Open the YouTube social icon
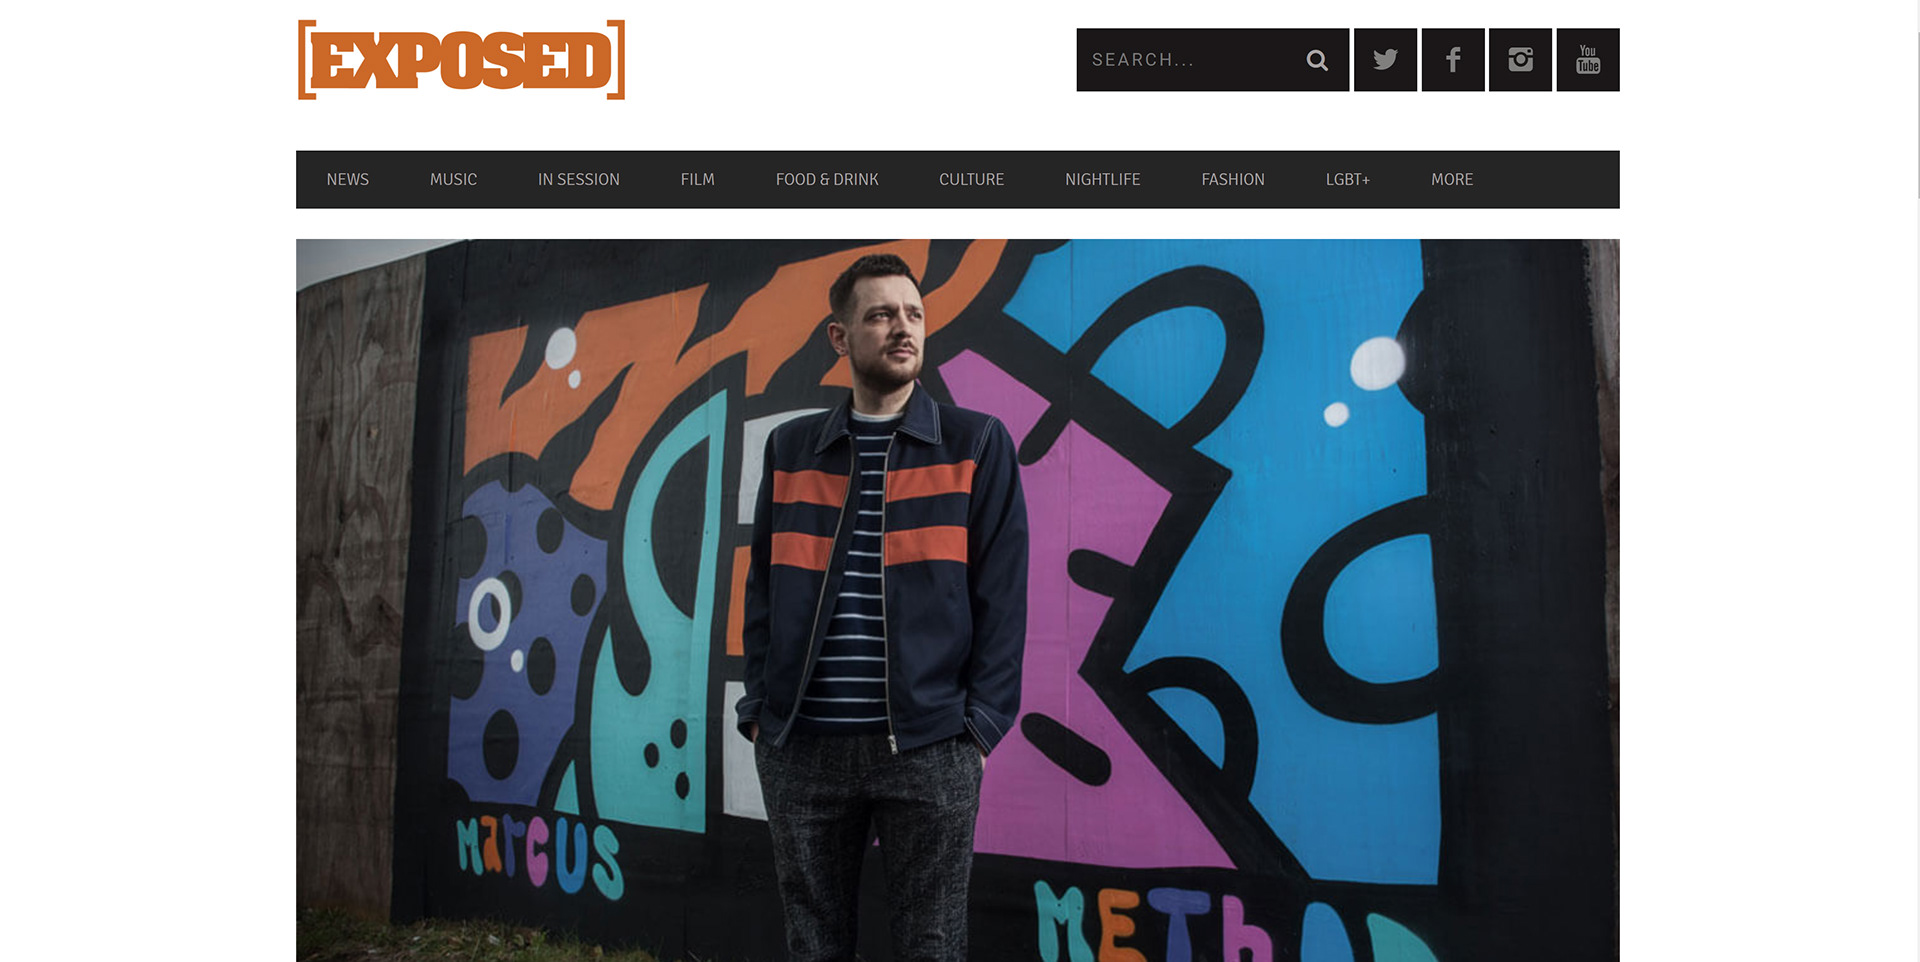The height and width of the screenshot is (962, 1920). pos(1588,60)
